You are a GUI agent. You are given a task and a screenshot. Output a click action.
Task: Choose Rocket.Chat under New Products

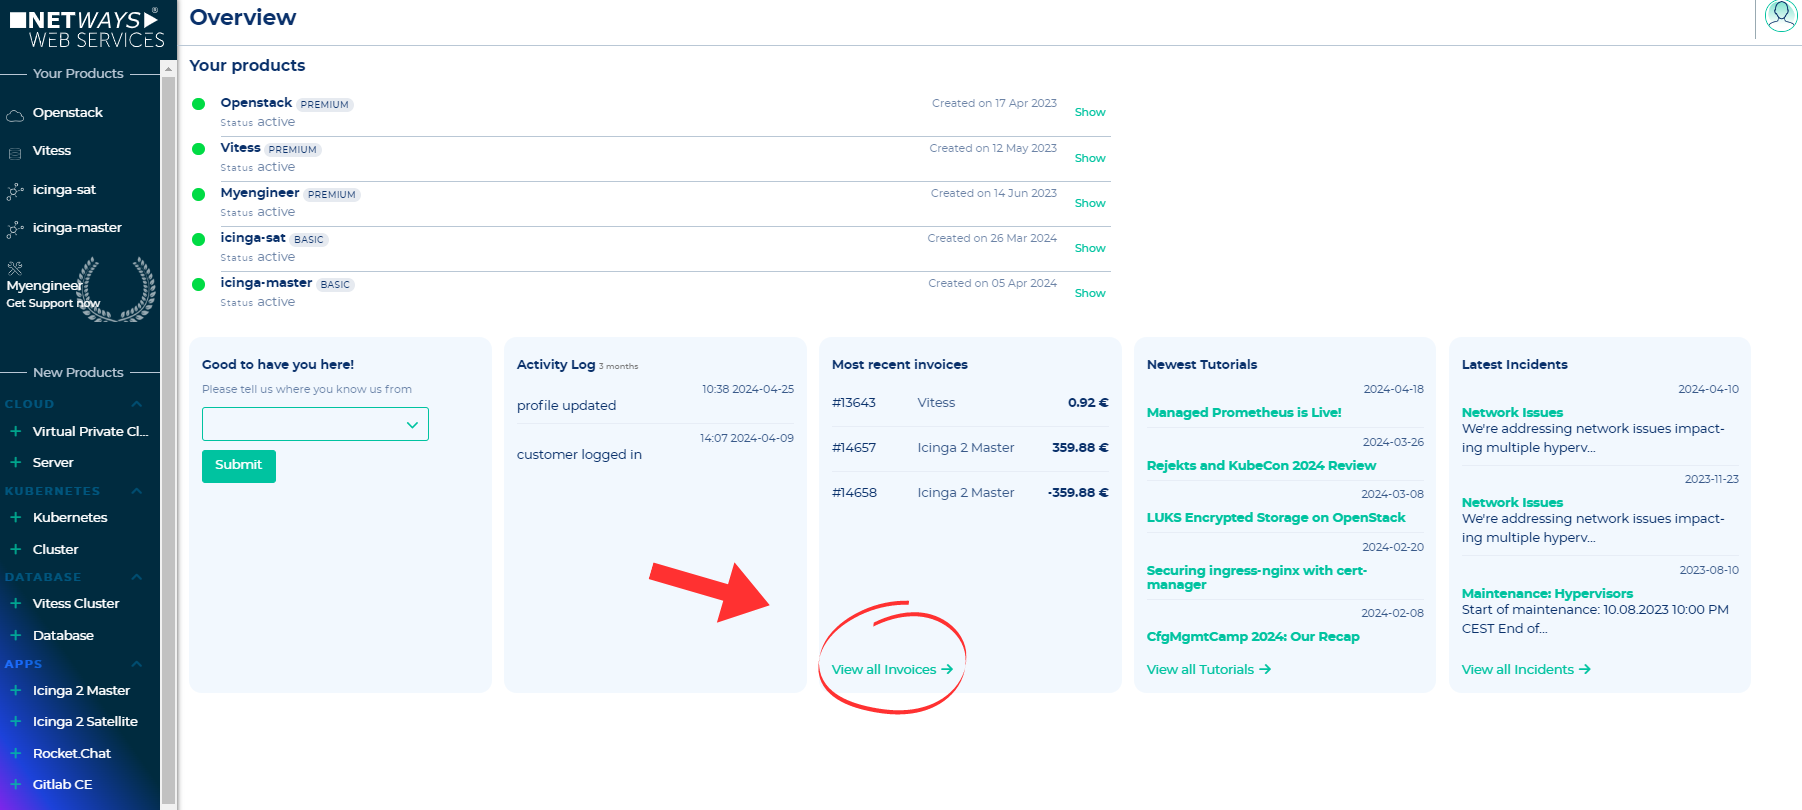[x=72, y=753]
